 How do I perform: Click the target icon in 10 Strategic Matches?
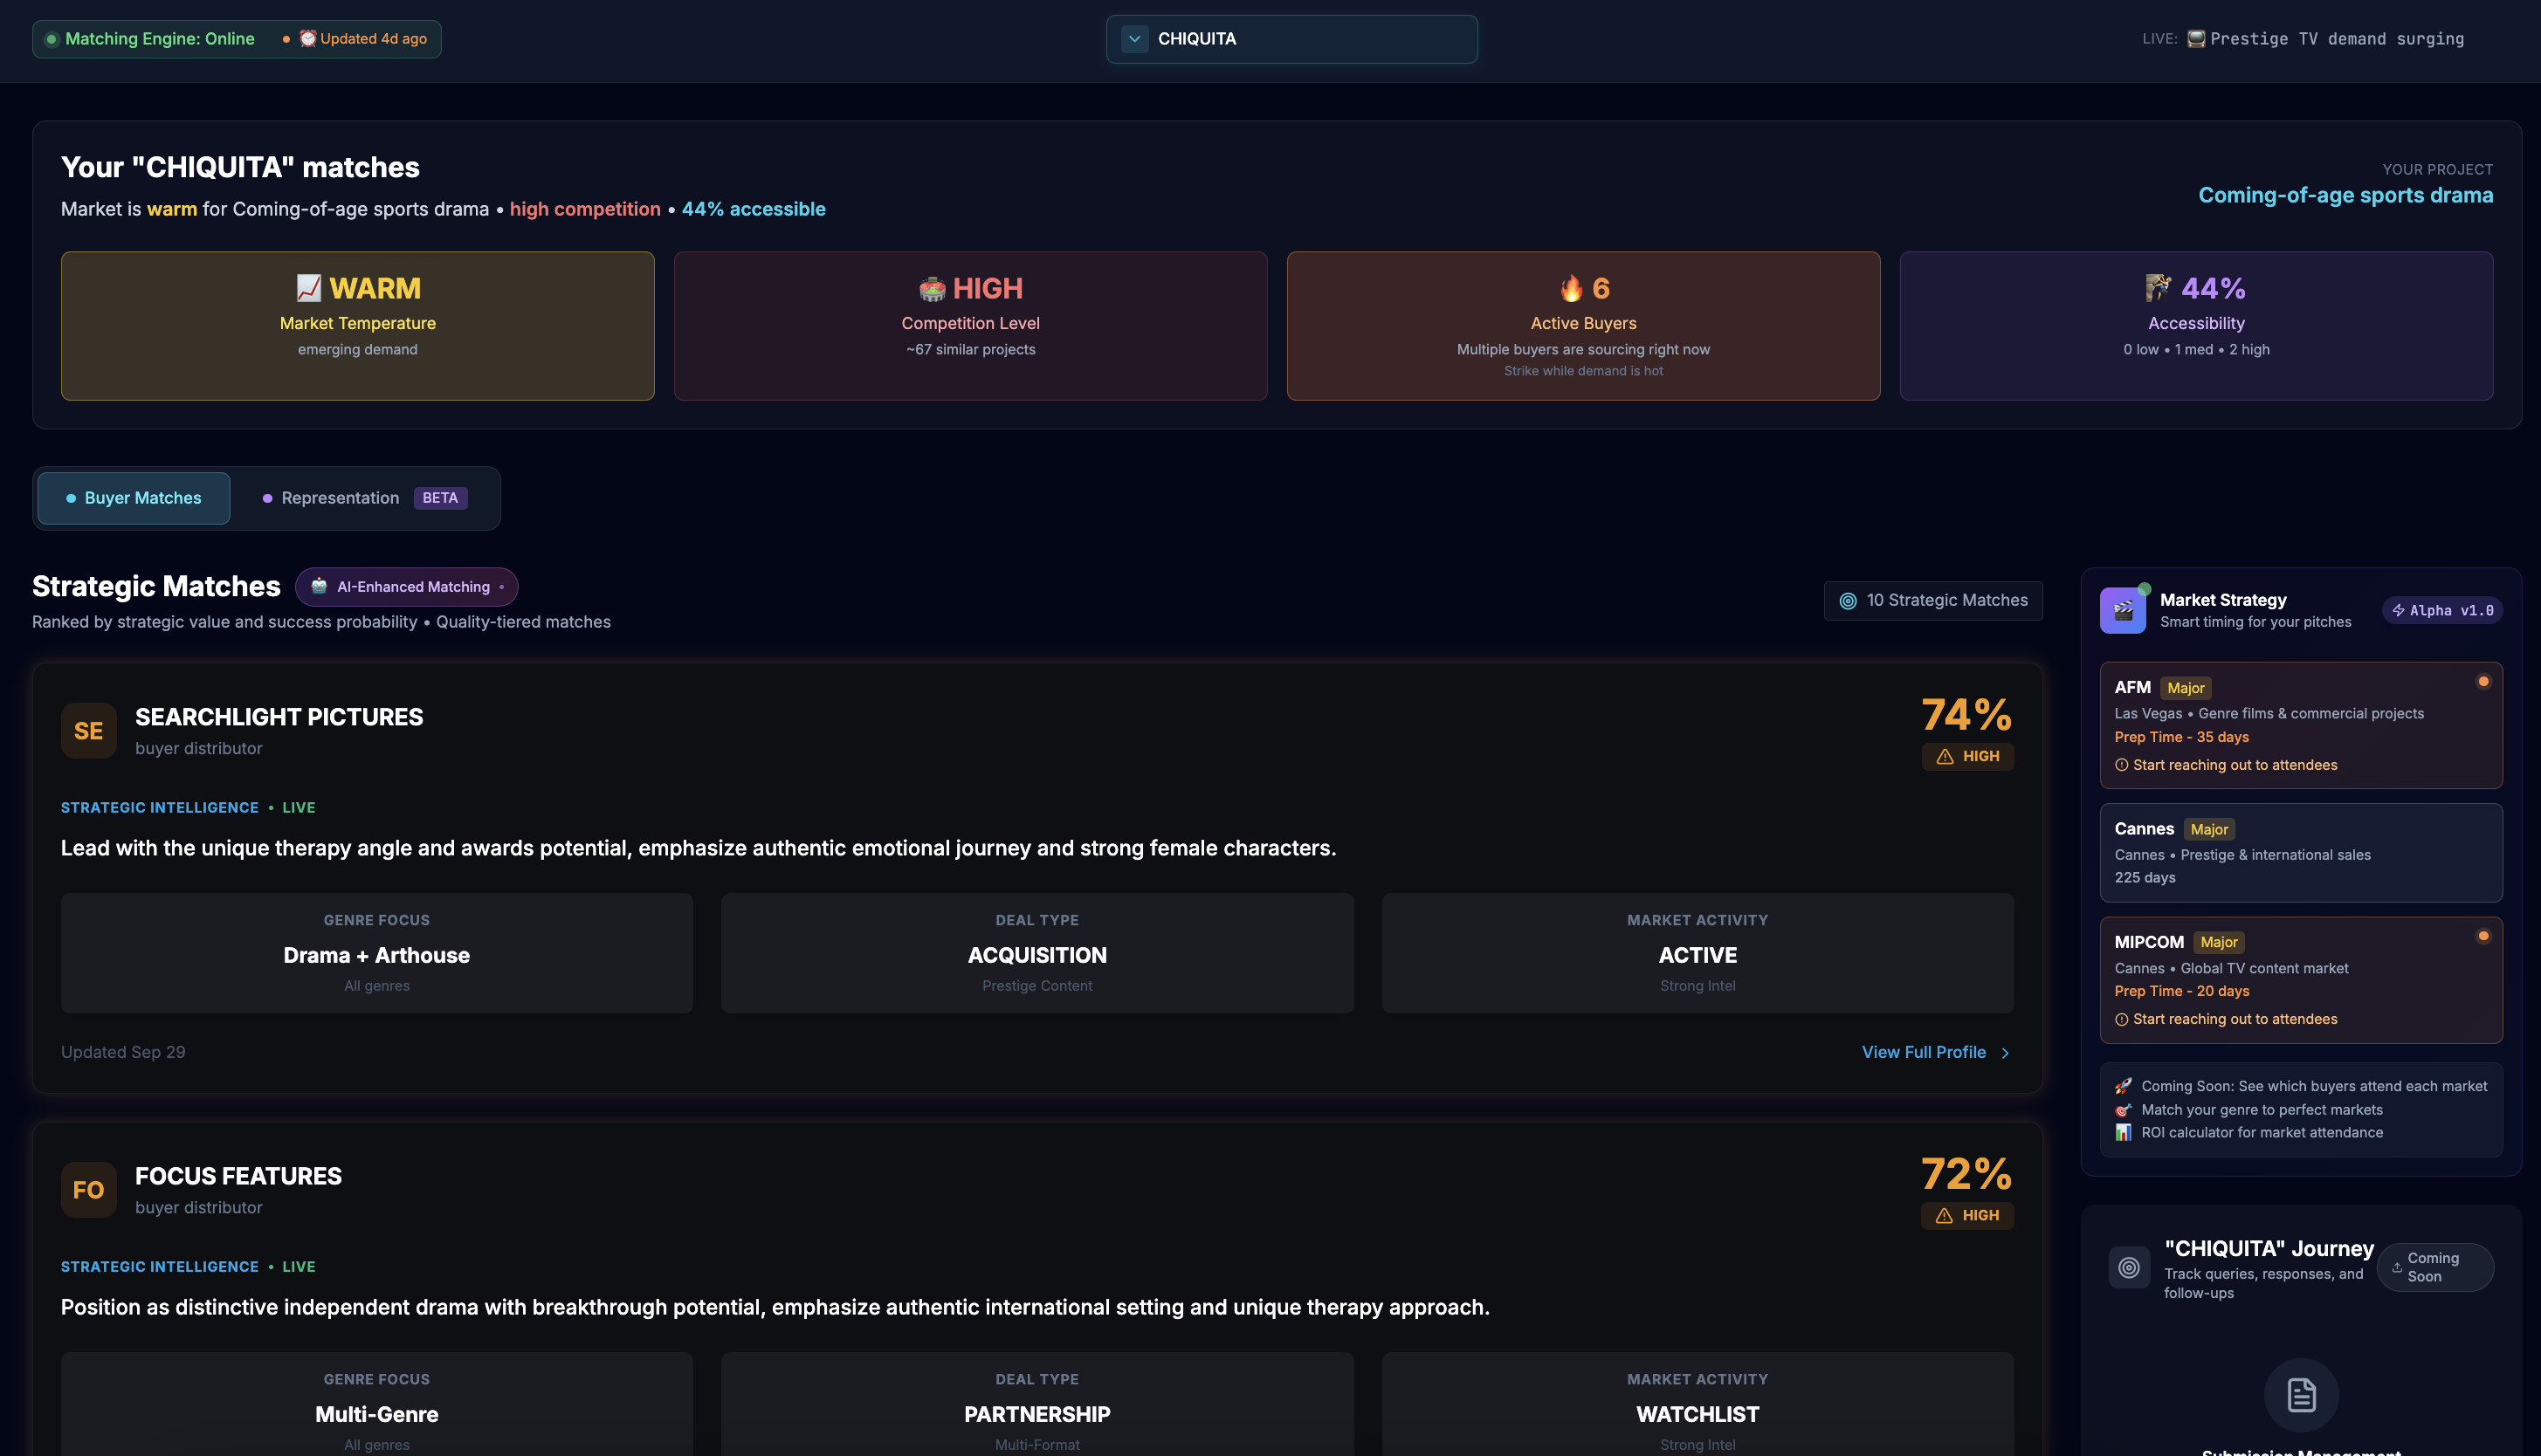[1848, 601]
